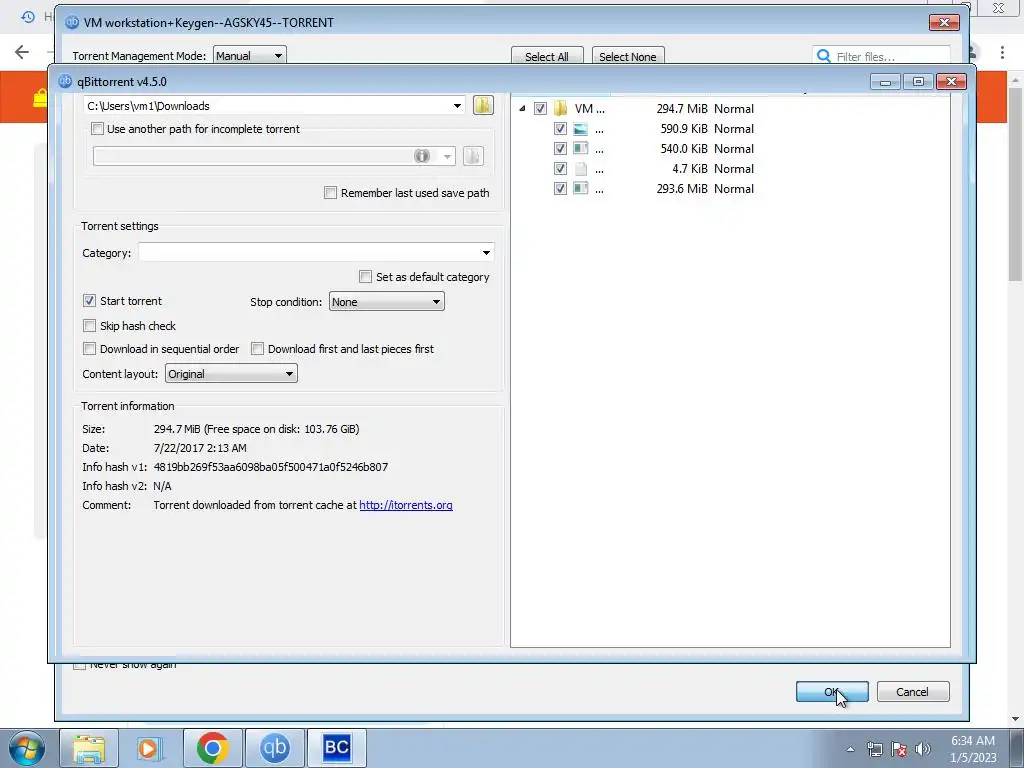The height and width of the screenshot is (768, 1024).
Task: Open Torrent Management Mode dropdown
Action: (x=250, y=56)
